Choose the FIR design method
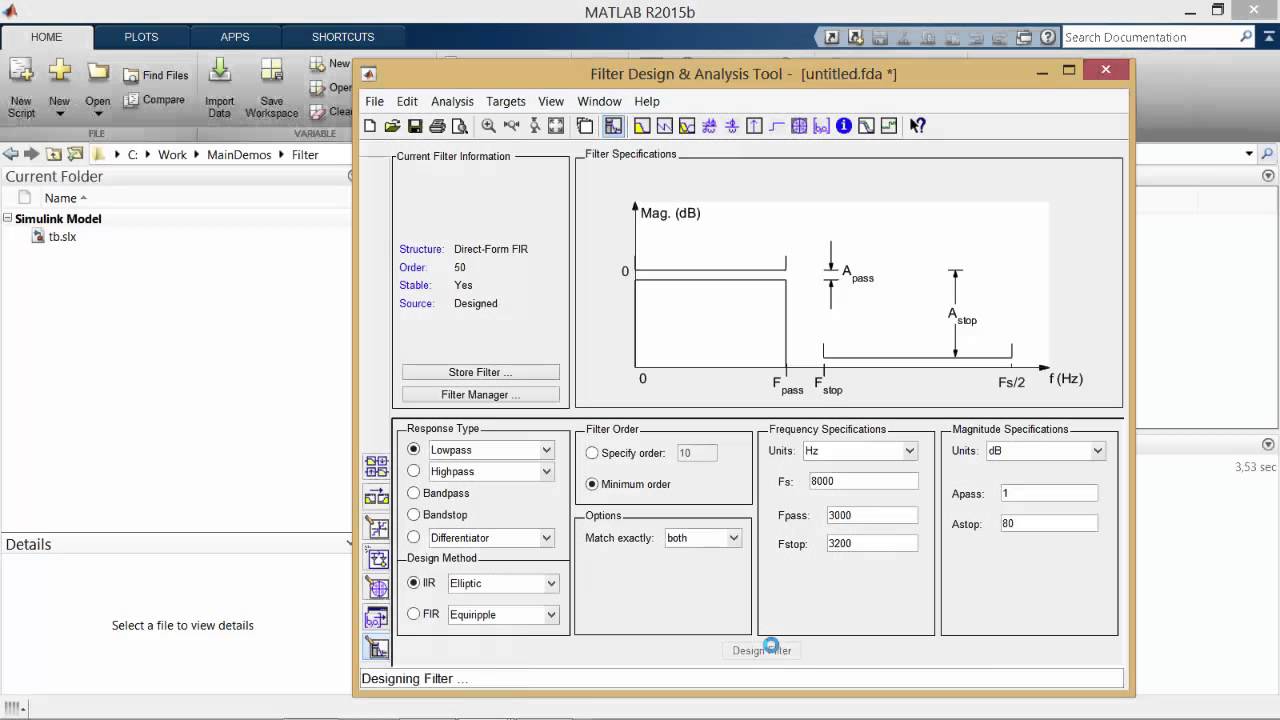Viewport: 1280px width, 720px height. (x=423, y=614)
